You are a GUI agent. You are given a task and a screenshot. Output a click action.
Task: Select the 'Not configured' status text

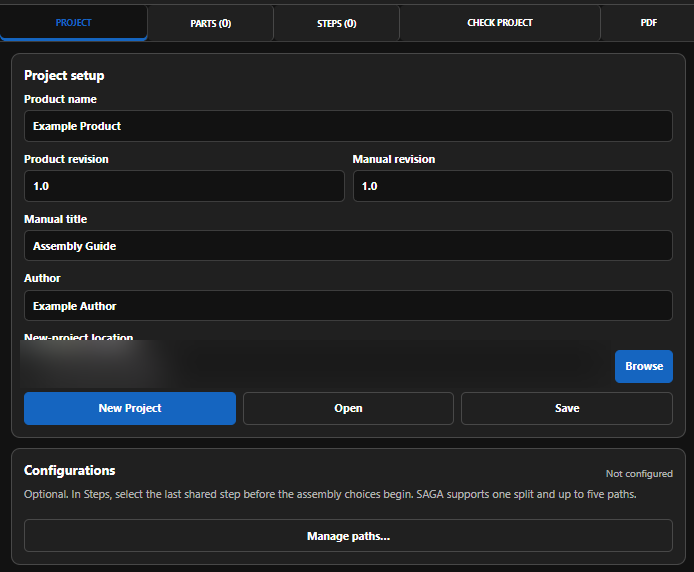tap(639, 474)
